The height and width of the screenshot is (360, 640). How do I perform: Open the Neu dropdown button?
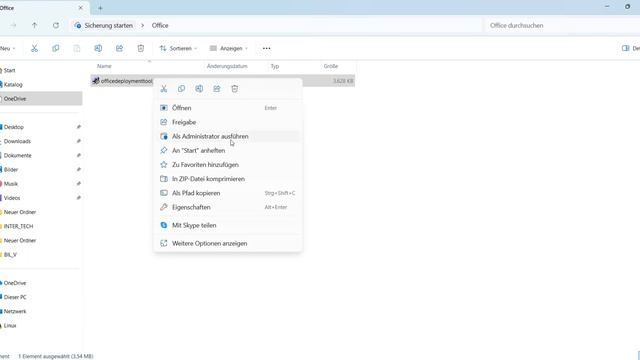pos(7,48)
